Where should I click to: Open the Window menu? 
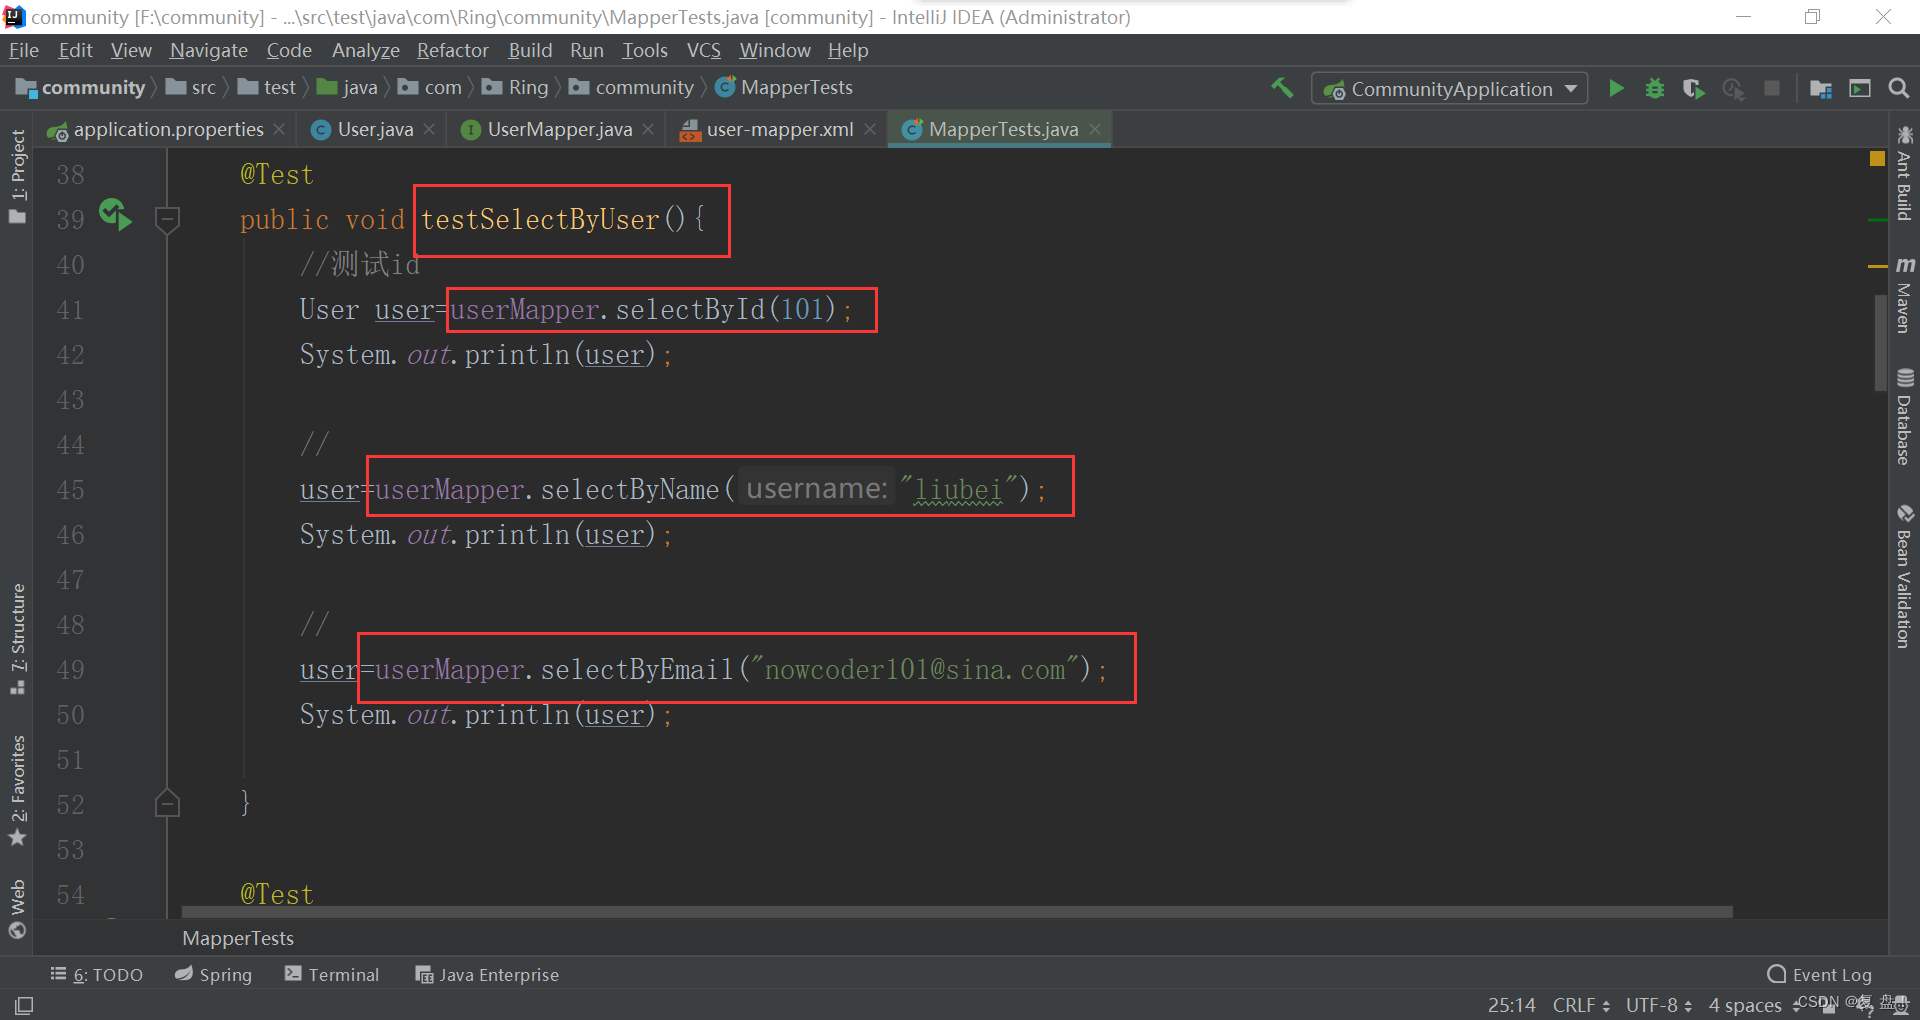coord(774,50)
